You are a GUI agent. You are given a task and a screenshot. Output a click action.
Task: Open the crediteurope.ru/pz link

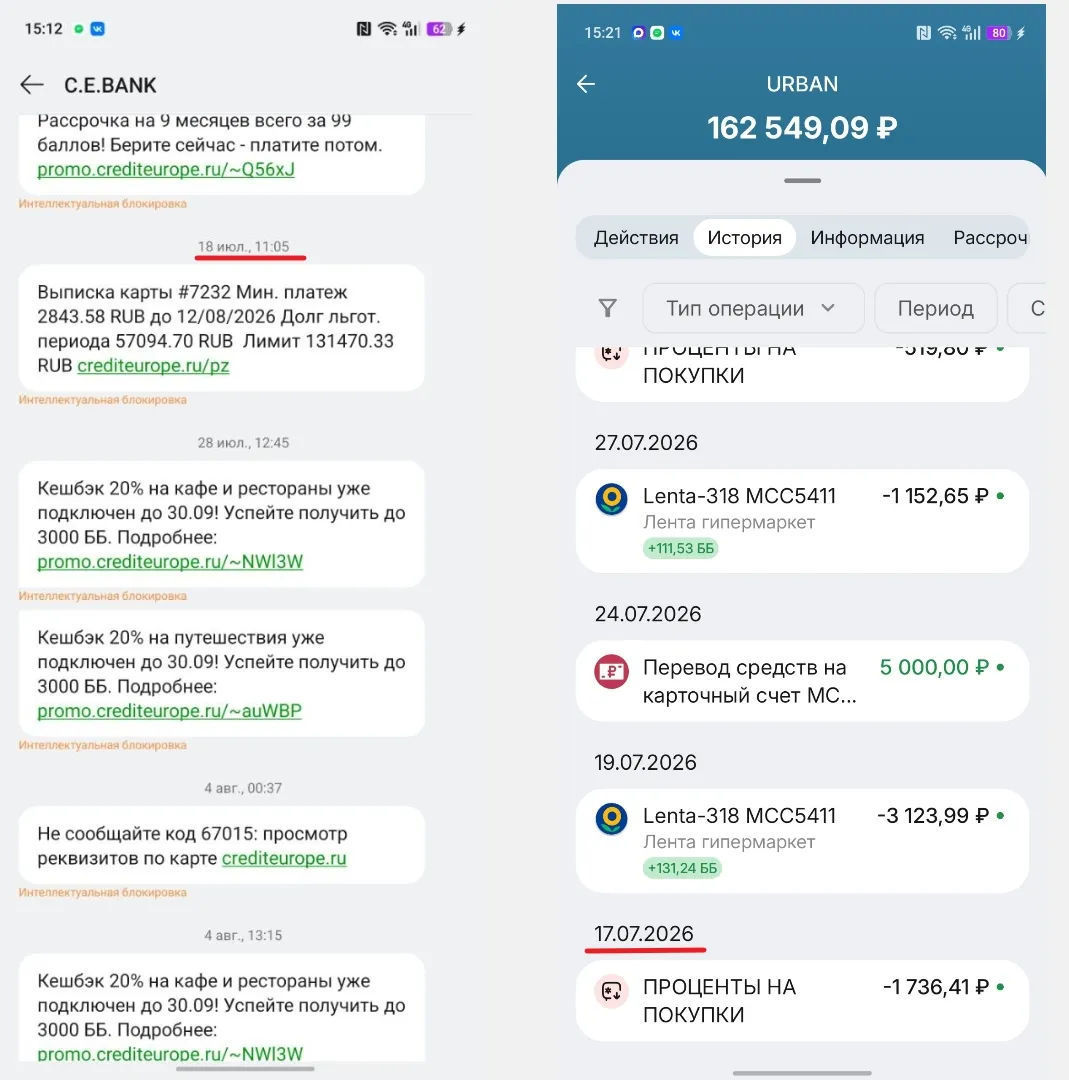tap(153, 366)
